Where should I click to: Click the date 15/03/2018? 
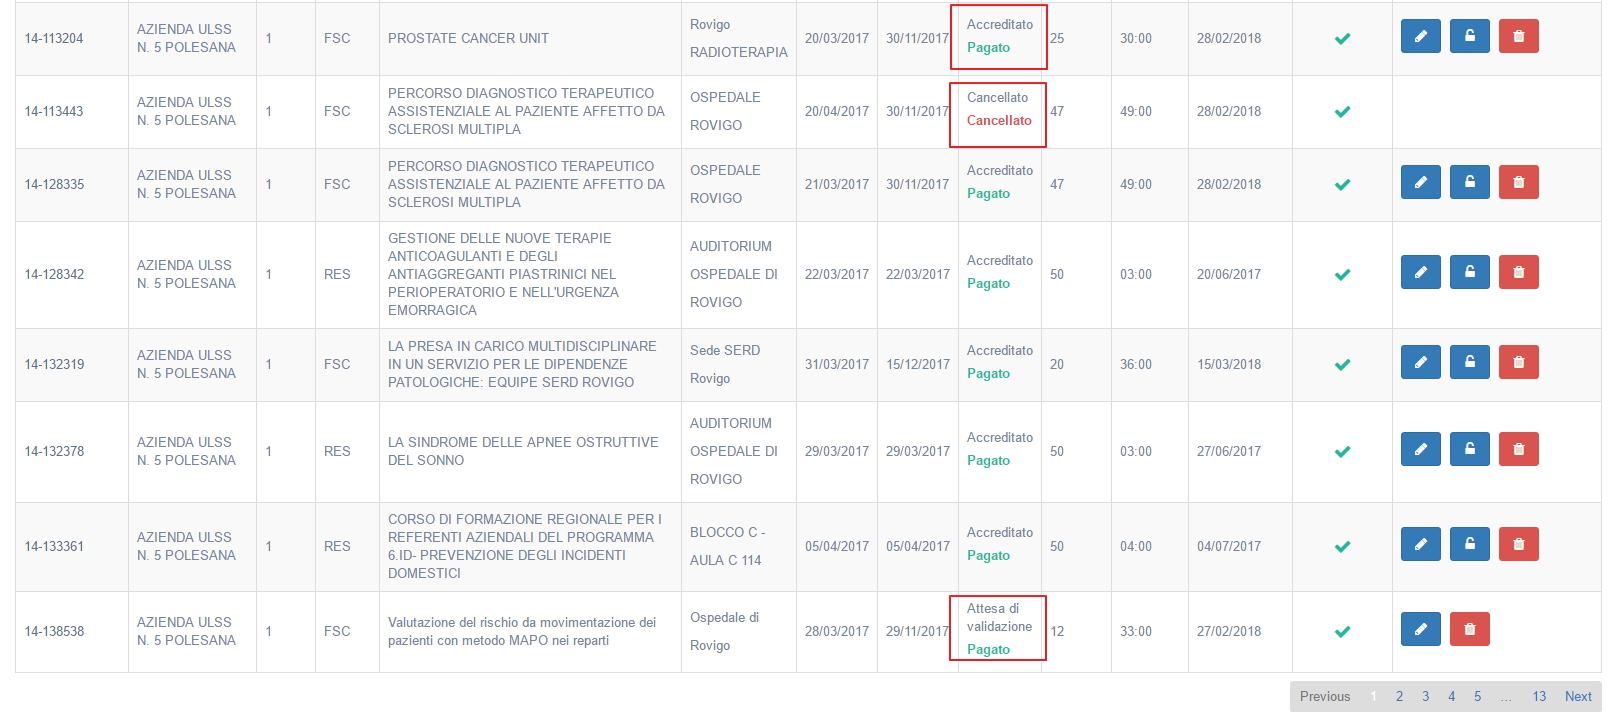coord(1229,365)
